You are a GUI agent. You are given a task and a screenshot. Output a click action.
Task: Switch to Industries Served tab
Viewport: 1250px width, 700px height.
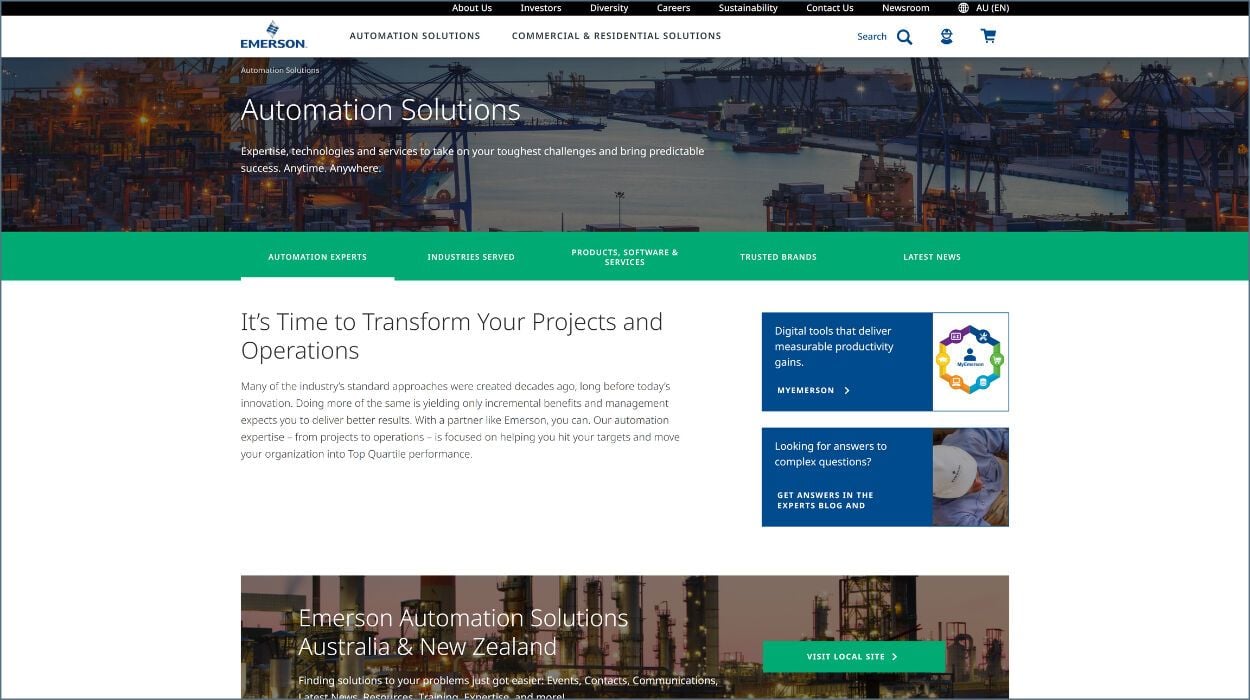(471, 257)
